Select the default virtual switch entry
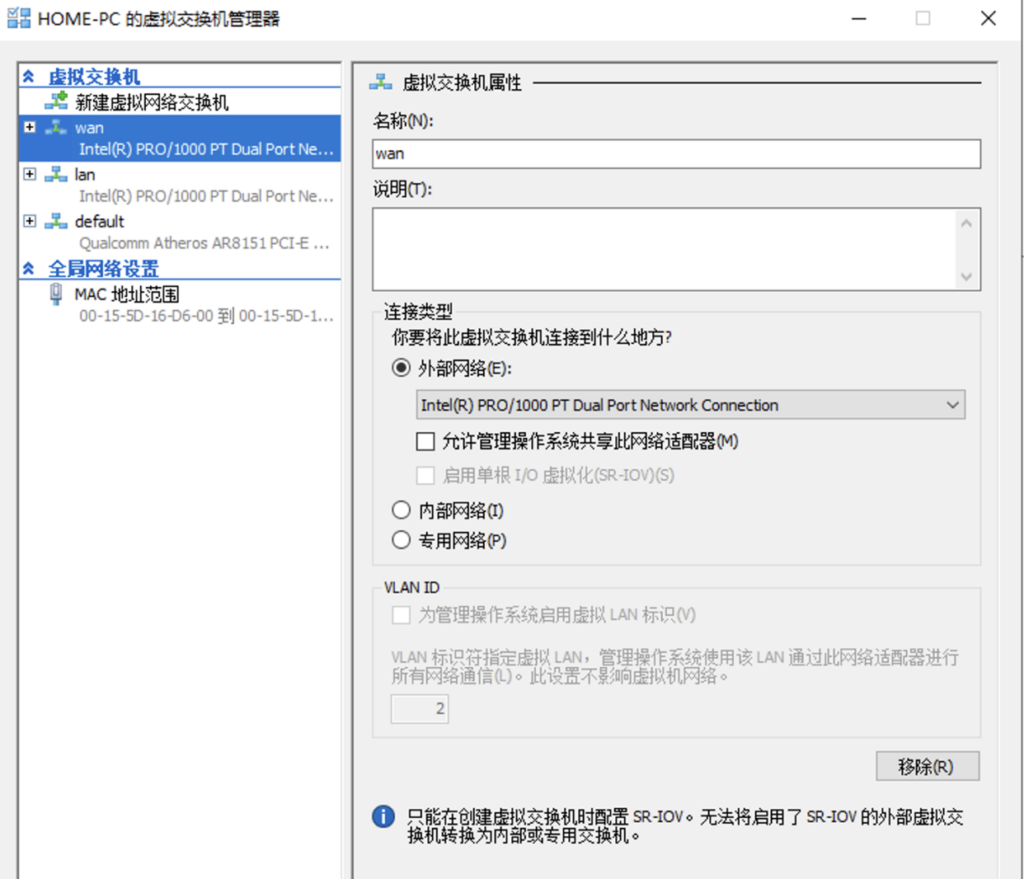Screen dimensions: 1024x879 (180, 232)
